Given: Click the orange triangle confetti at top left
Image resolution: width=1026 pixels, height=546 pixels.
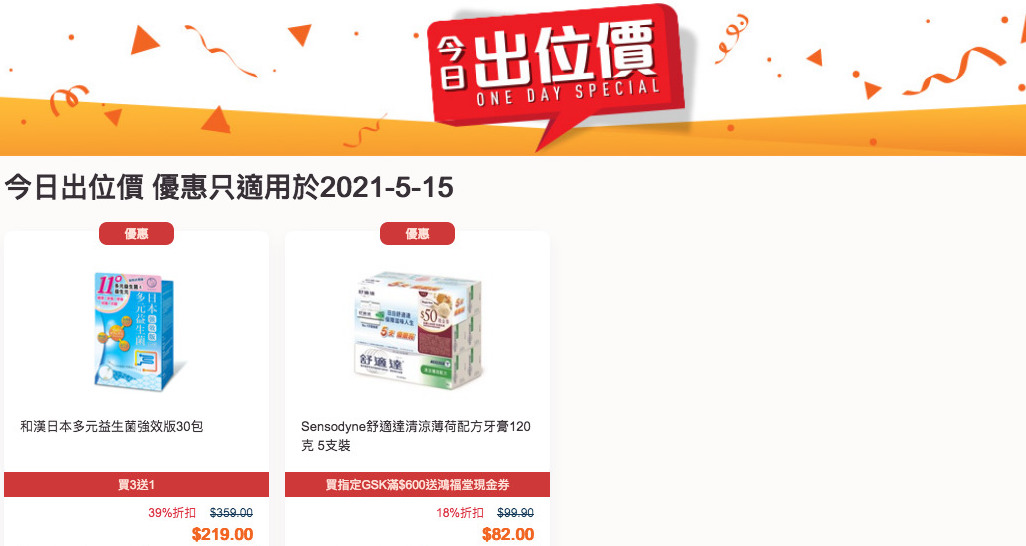Looking at the screenshot, I should (143, 39).
